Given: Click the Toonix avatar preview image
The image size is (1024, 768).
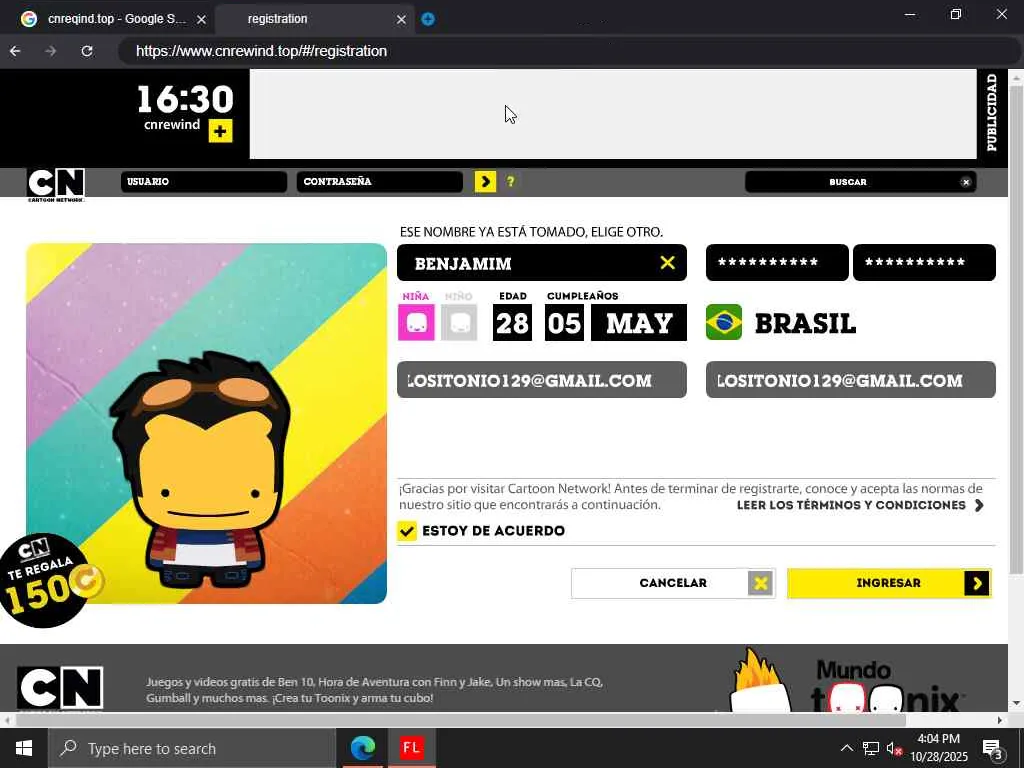Looking at the screenshot, I should point(206,423).
